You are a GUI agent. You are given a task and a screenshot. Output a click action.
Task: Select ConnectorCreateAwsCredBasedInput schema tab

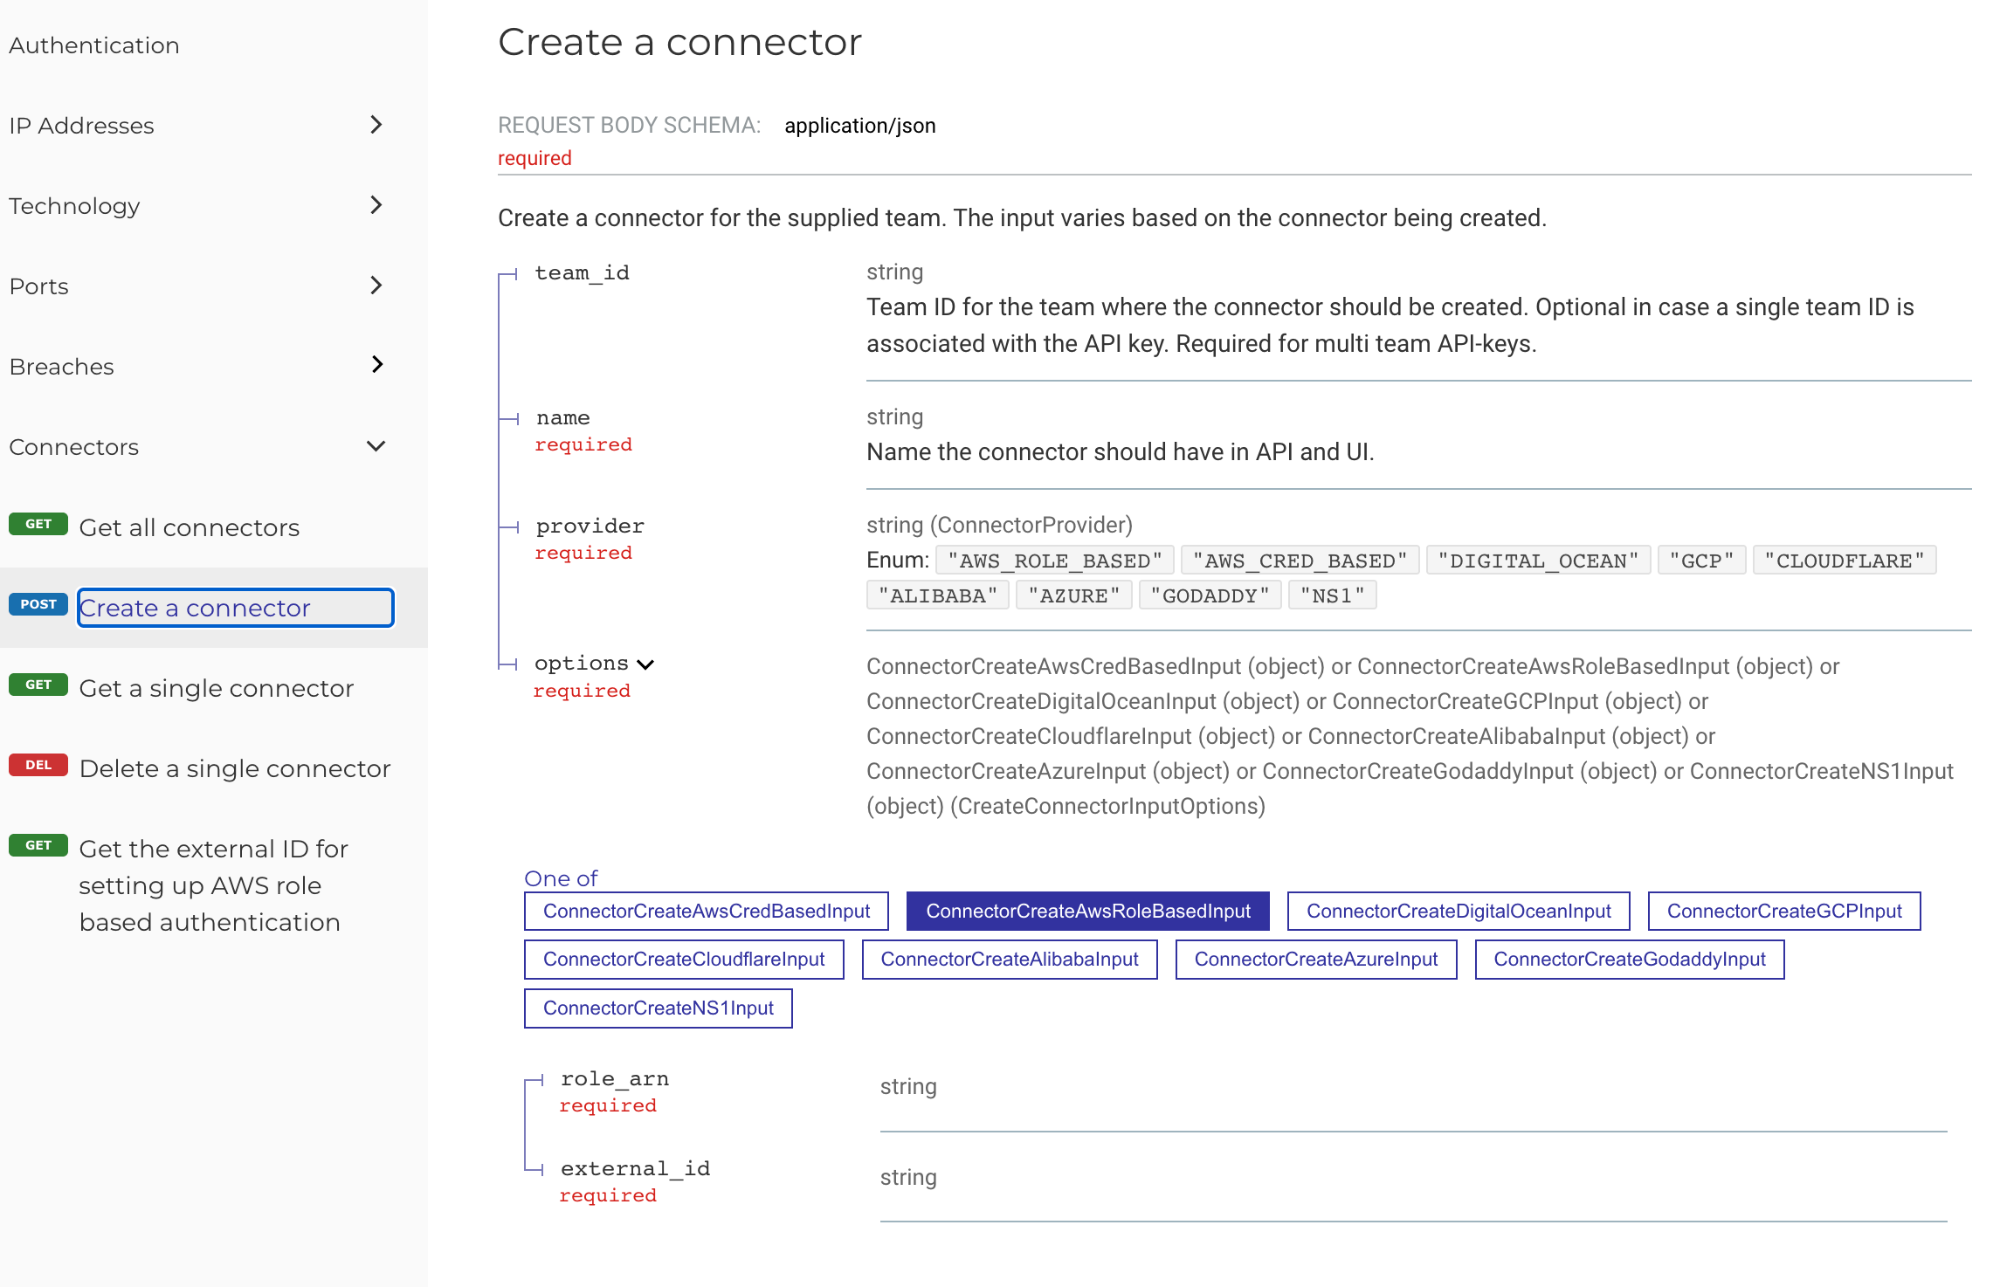pos(706,911)
